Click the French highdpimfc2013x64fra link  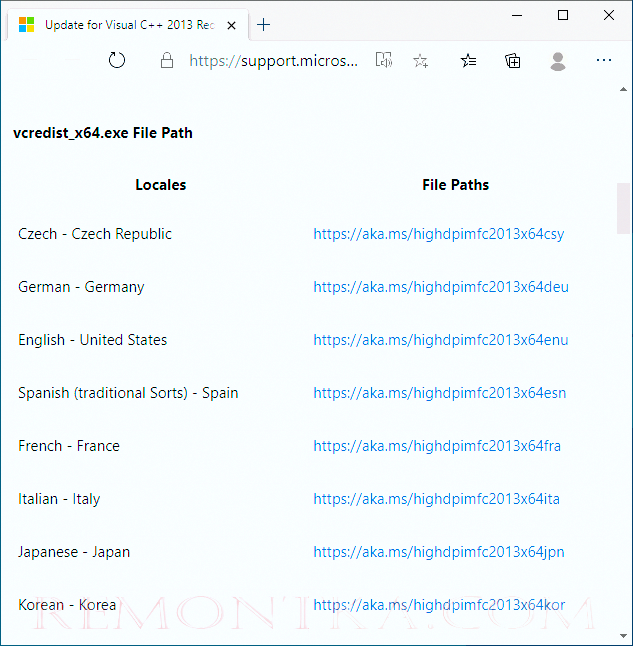(437, 446)
